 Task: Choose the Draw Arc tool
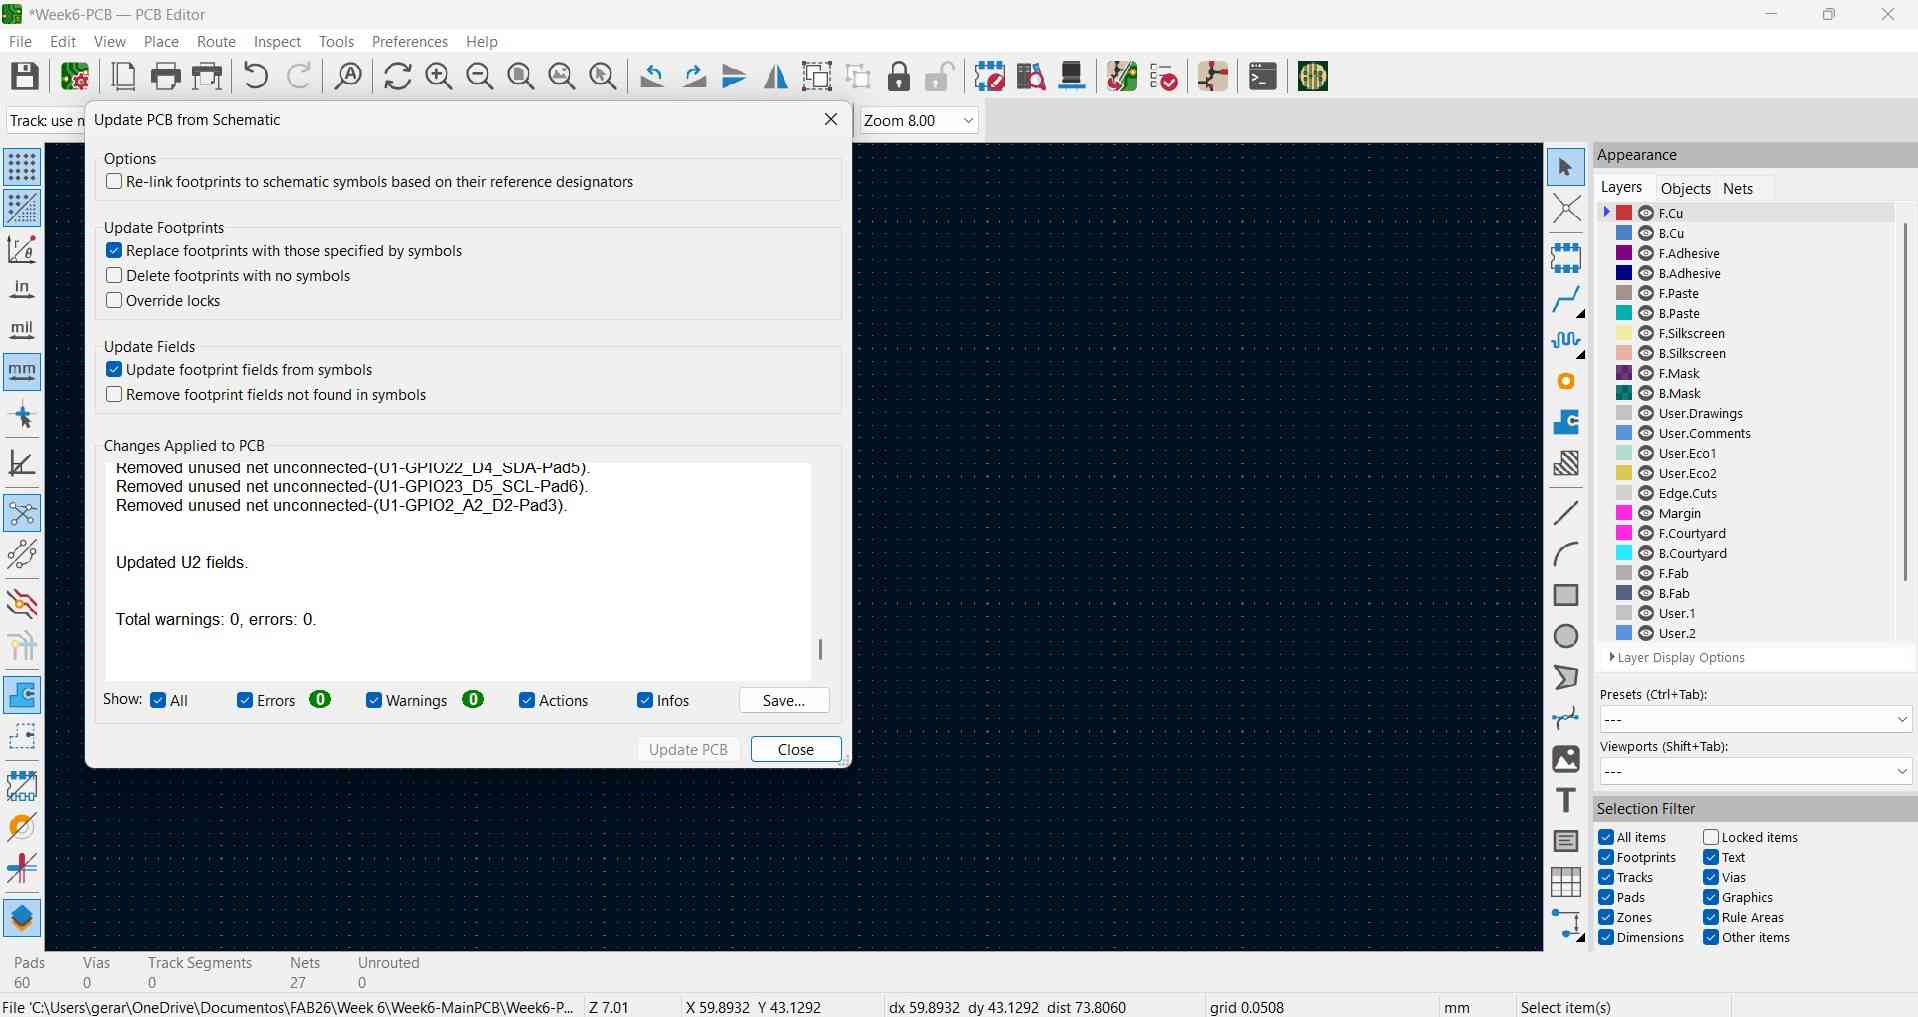click(1566, 554)
